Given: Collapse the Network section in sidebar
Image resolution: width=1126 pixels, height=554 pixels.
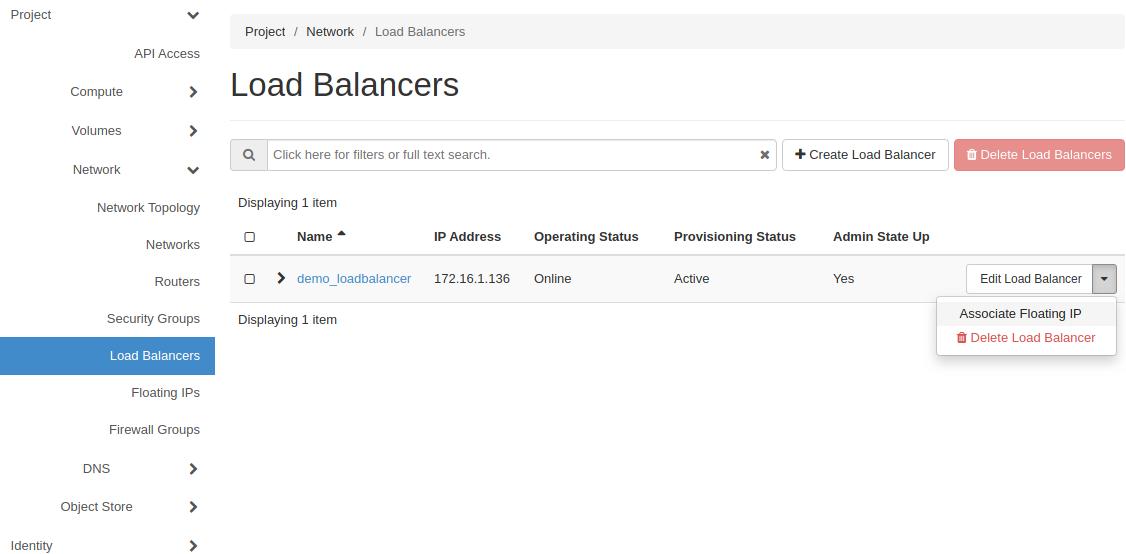Looking at the screenshot, I should point(193,170).
